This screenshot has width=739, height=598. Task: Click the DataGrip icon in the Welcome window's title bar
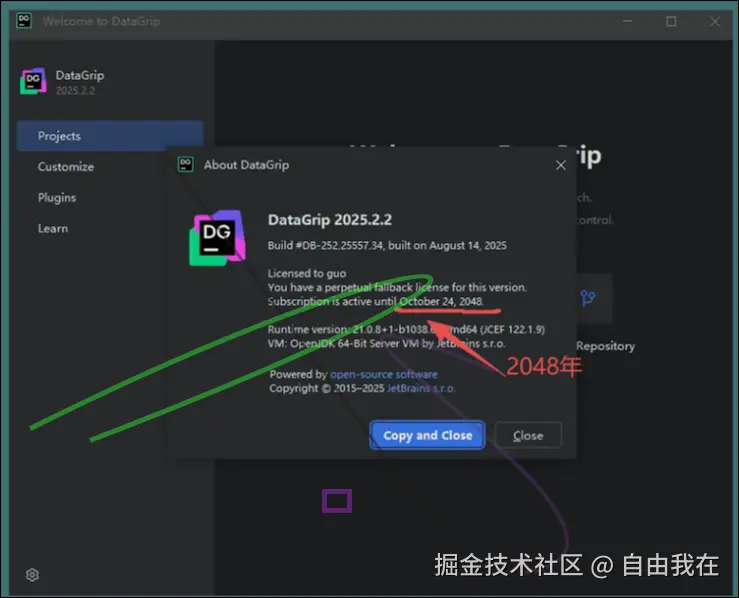click(24, 21)
